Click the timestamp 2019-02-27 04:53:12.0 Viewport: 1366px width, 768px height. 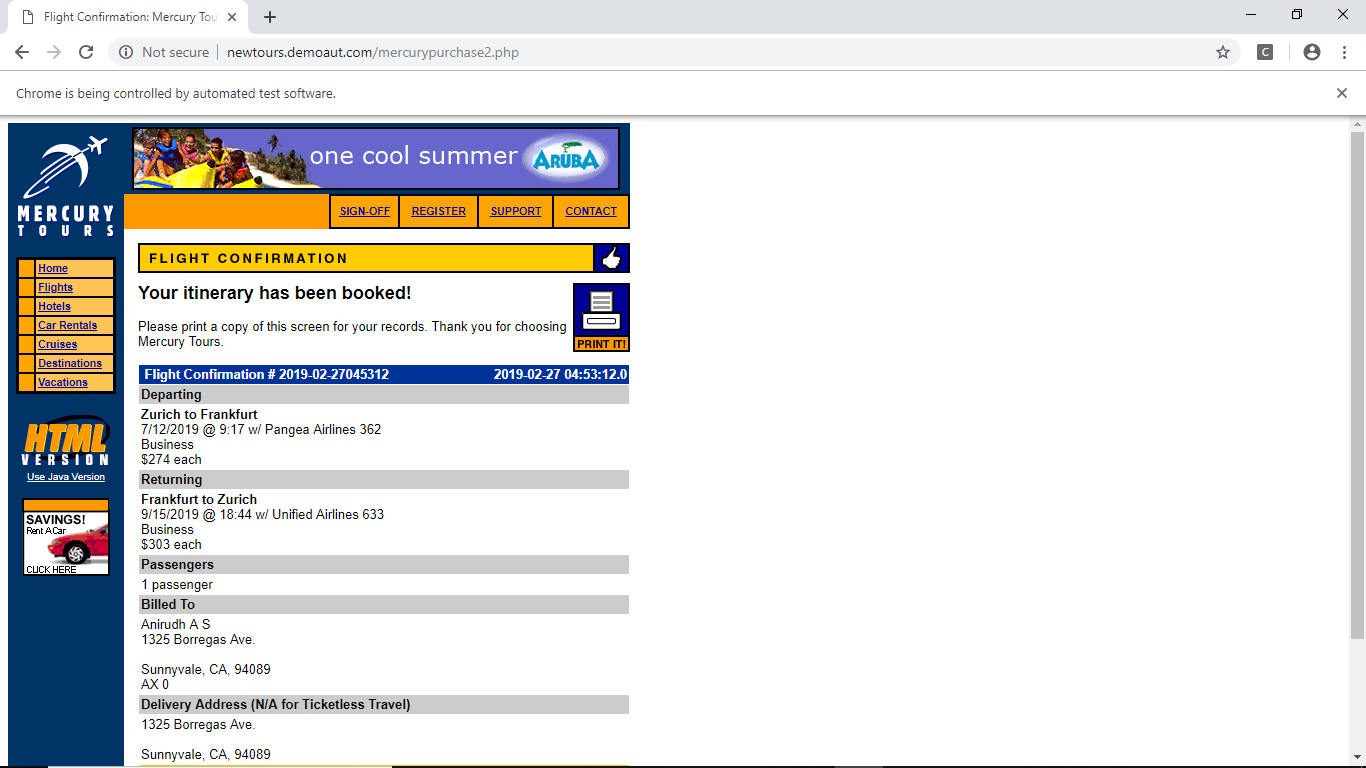pos(560,375)
